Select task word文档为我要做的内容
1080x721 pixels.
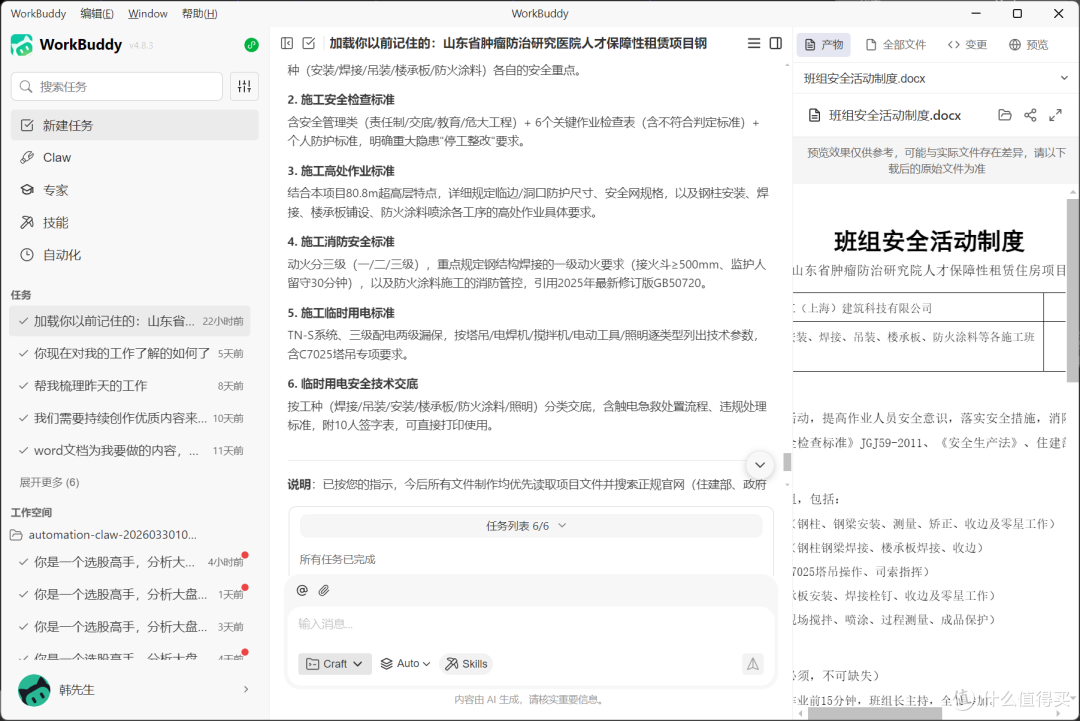pos(130,450)
